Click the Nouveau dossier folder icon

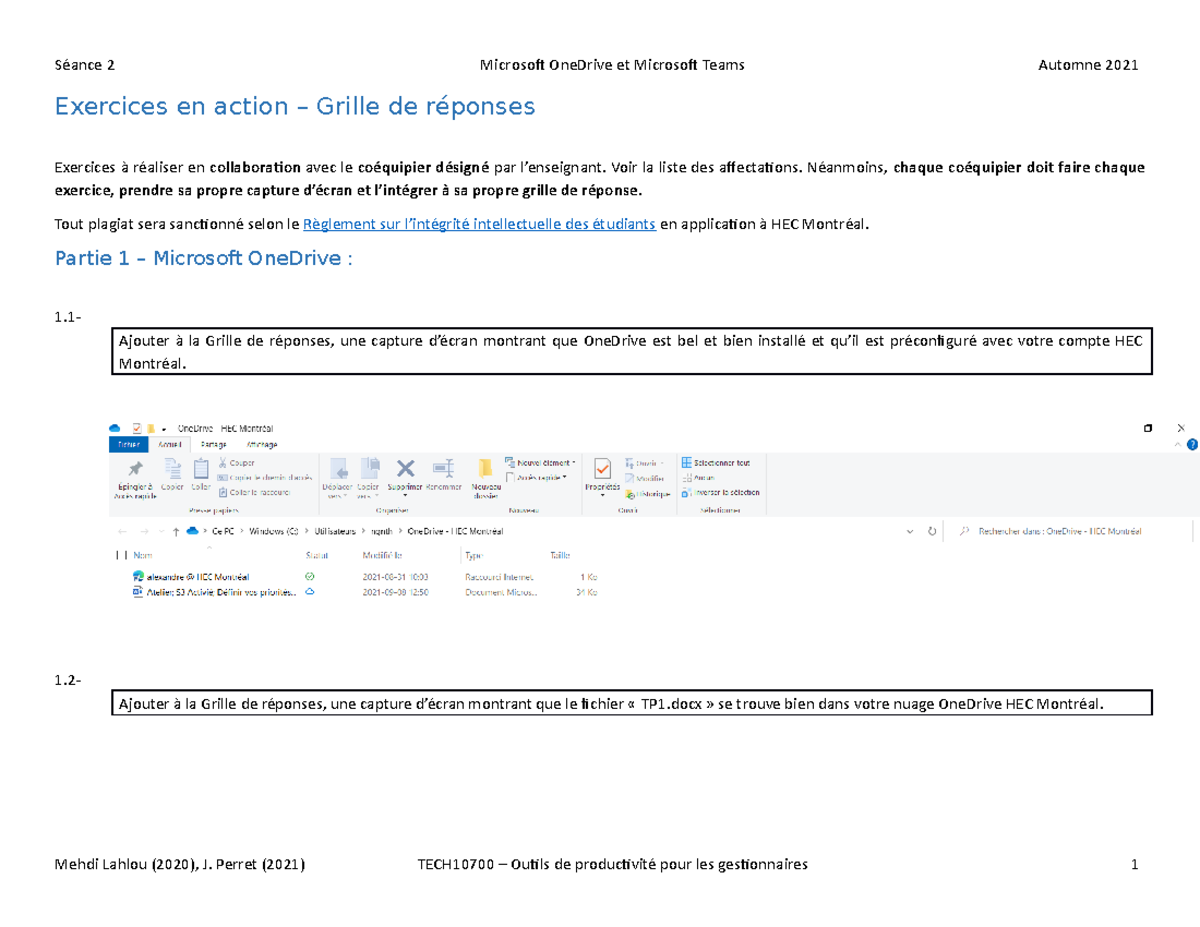[485, 470]
